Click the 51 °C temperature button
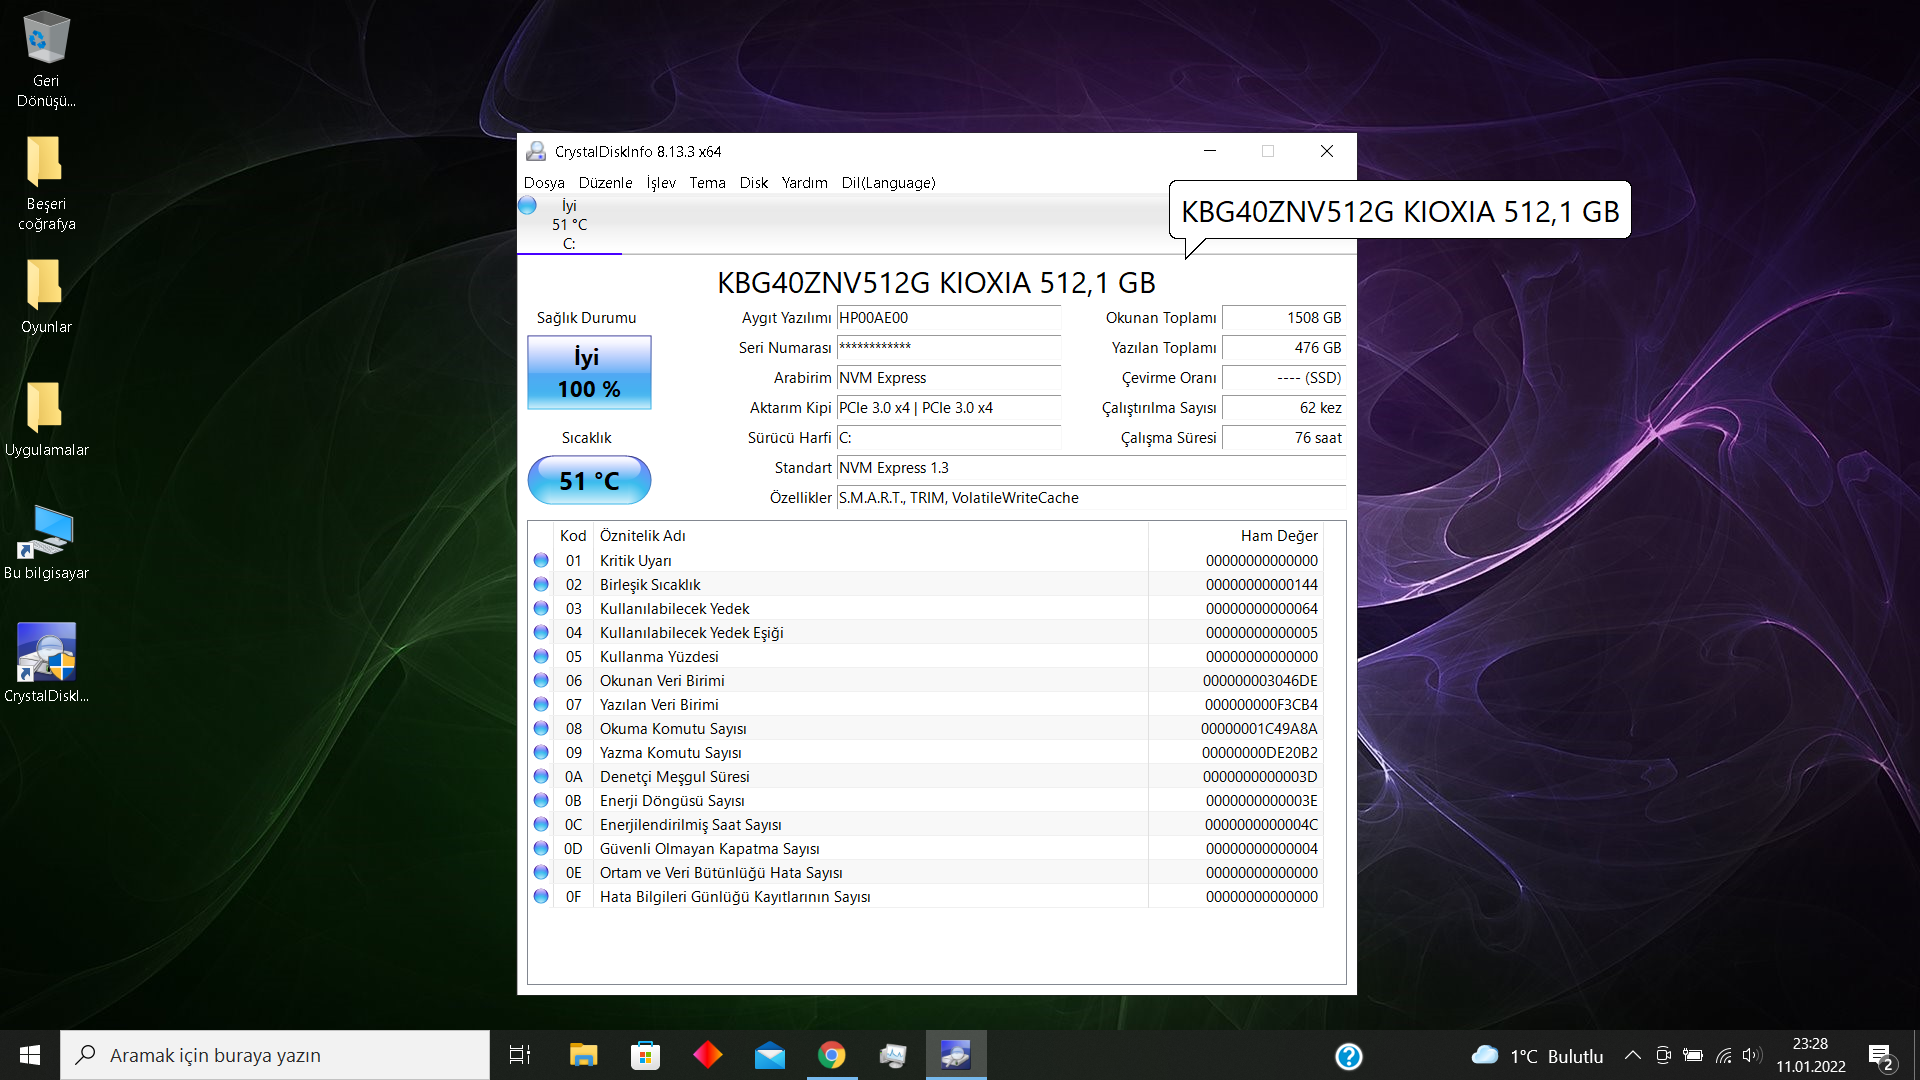Screen dimensions: 1920x1080 (589, 481)
